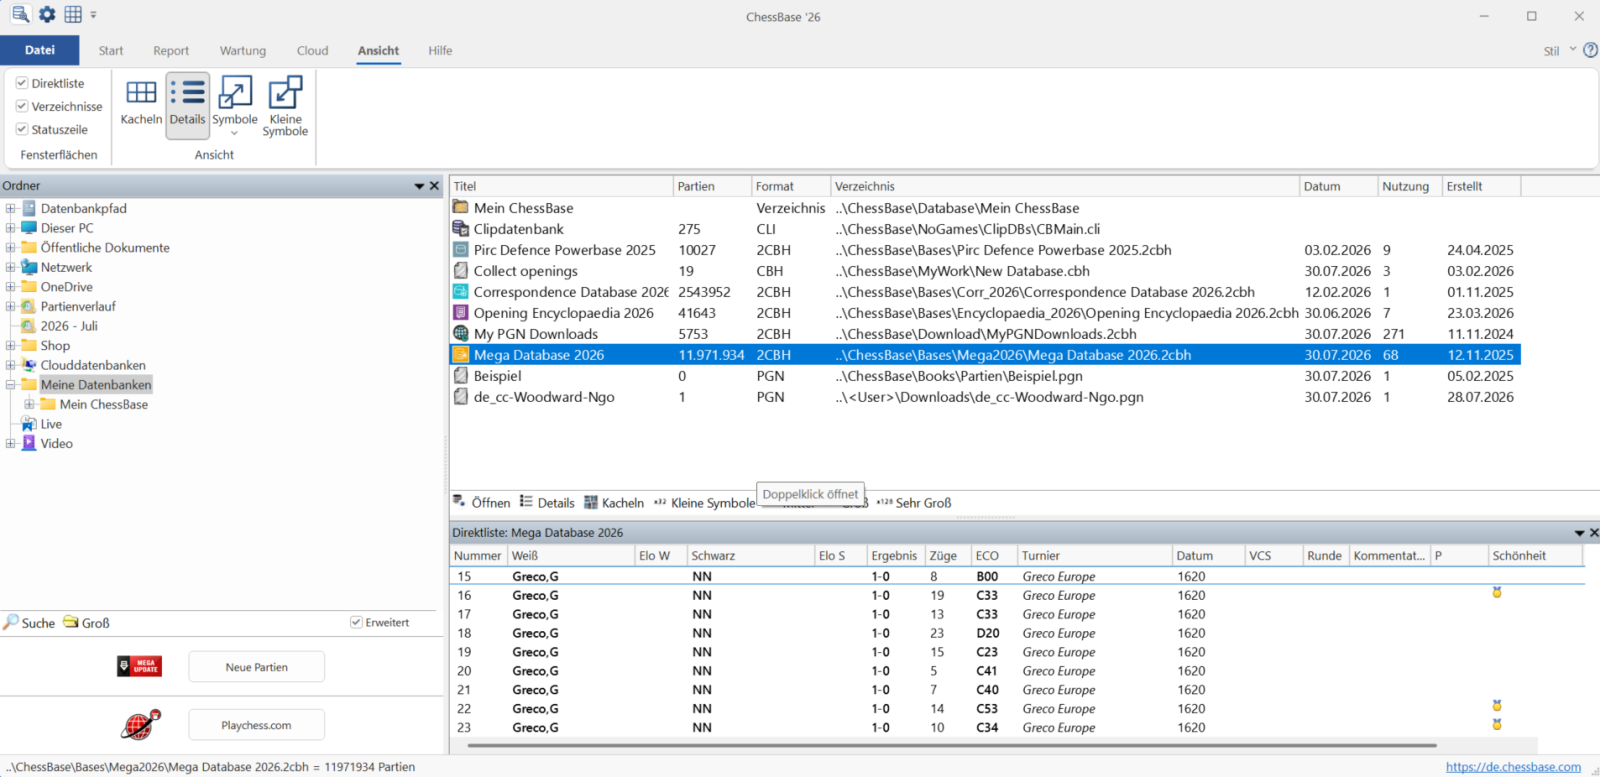Open the Hilfe tab

click(440, 50)
